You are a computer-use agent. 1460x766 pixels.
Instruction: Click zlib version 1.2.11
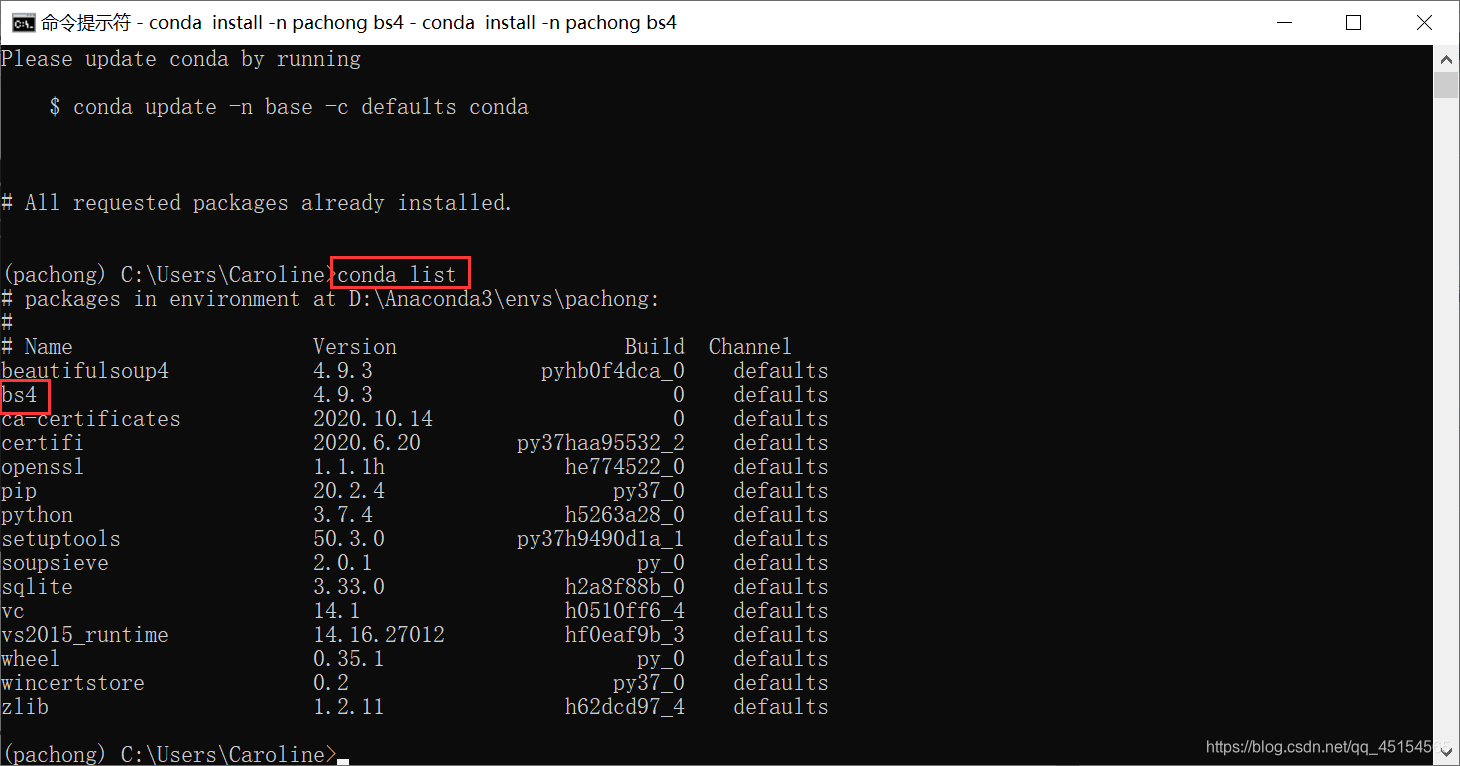point(349,707)
